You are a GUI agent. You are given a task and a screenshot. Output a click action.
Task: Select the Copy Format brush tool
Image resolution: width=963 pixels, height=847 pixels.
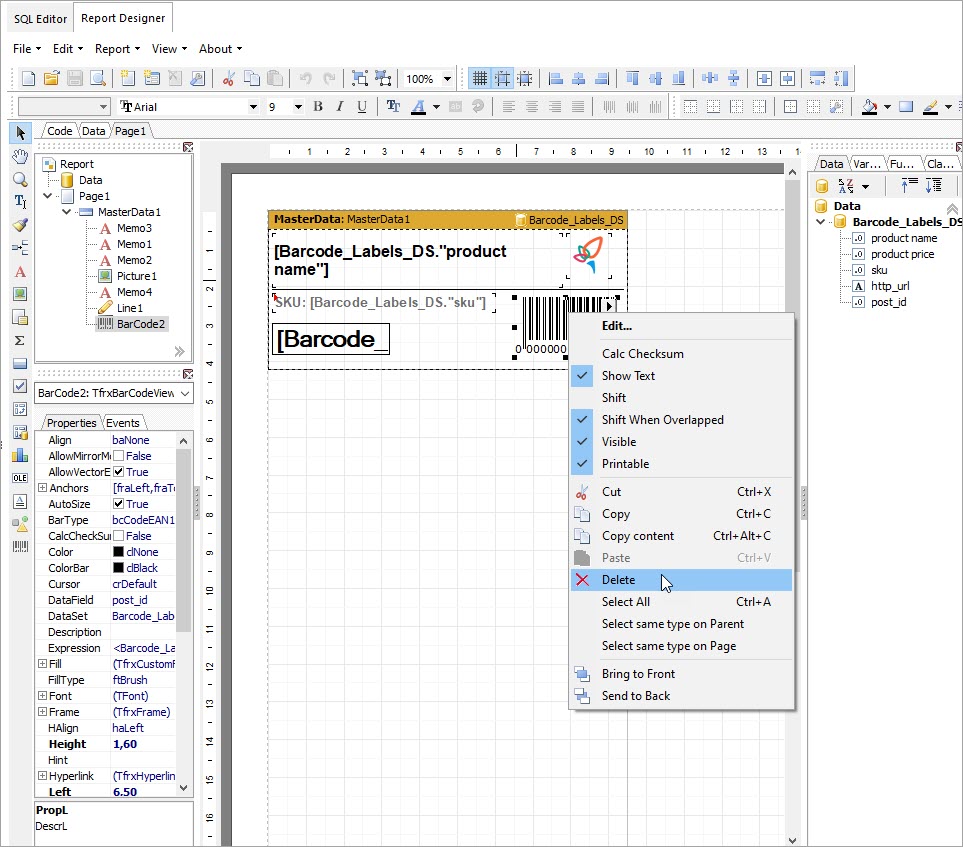coord(19,225)
